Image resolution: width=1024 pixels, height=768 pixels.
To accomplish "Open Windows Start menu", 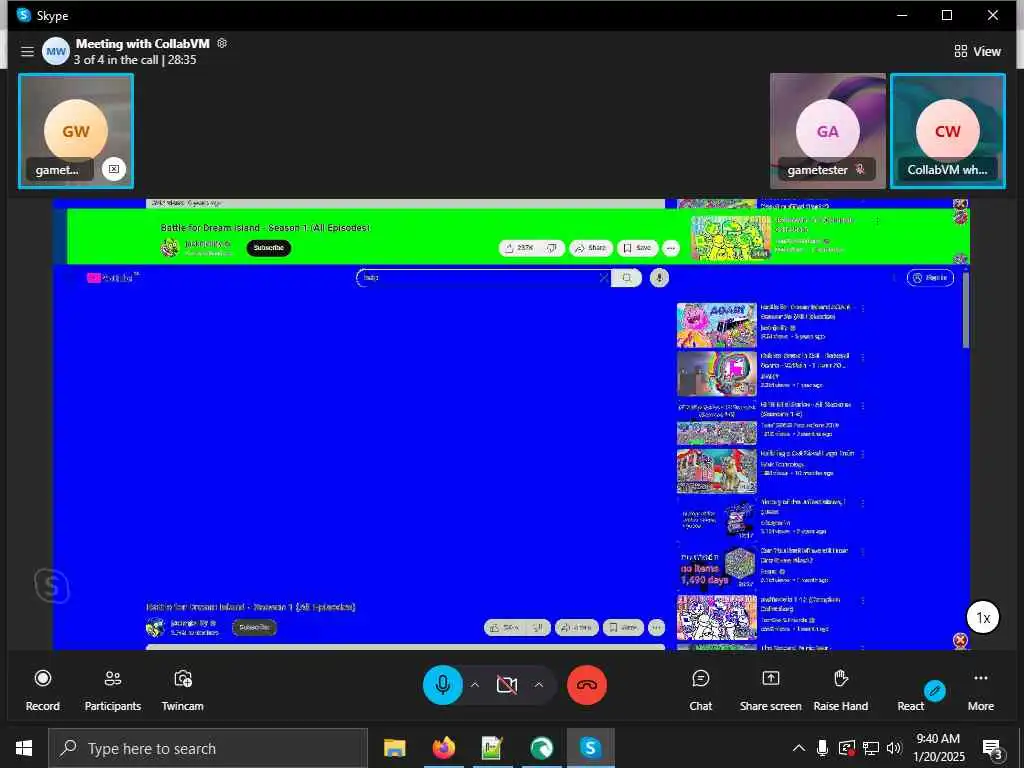I will (24, 748).
